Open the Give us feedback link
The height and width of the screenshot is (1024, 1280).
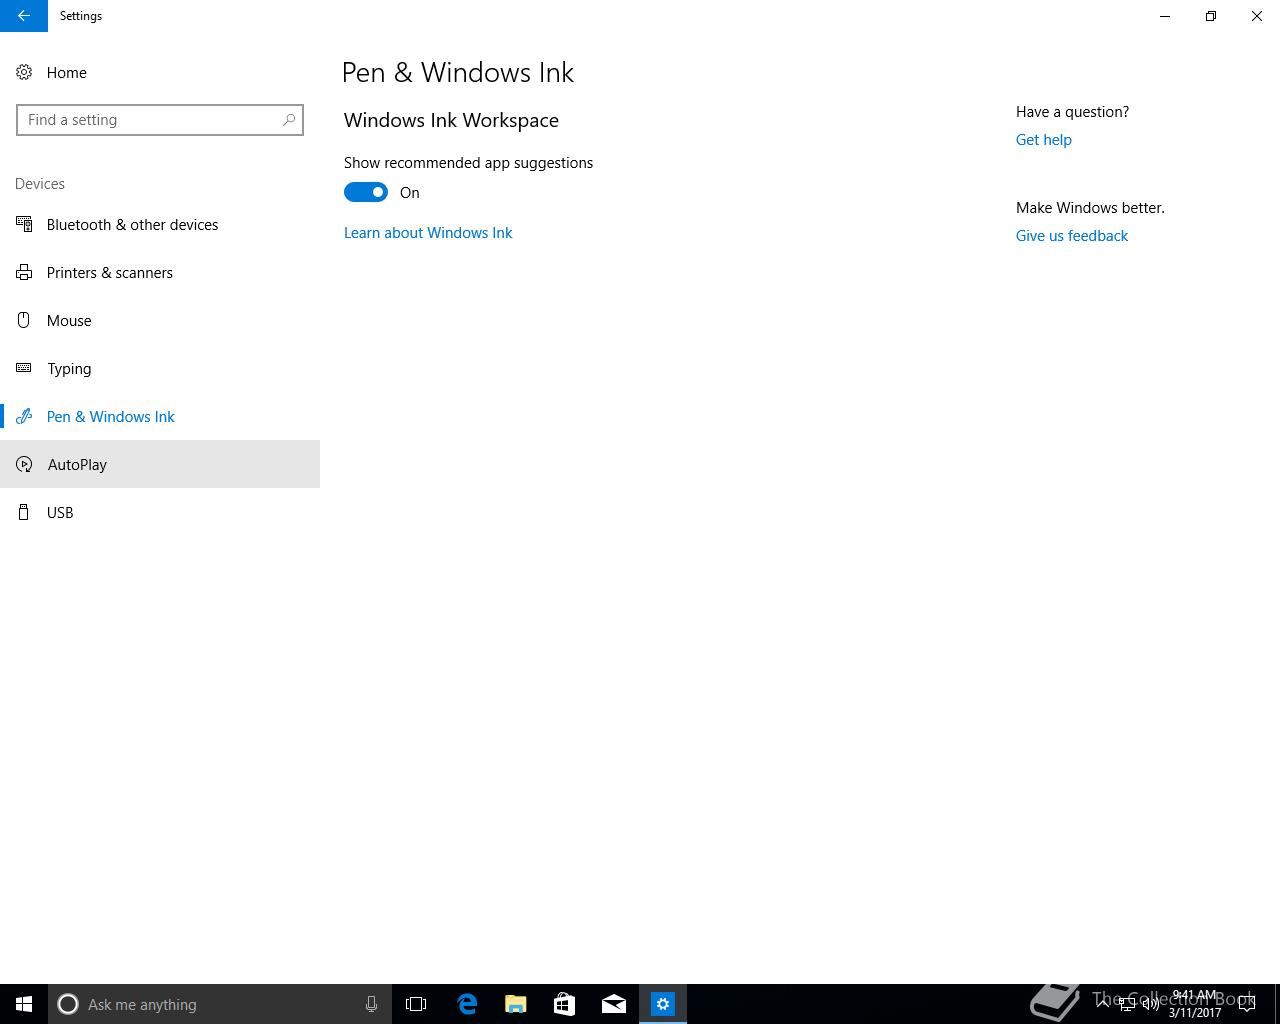click(x=1072, y=236)
